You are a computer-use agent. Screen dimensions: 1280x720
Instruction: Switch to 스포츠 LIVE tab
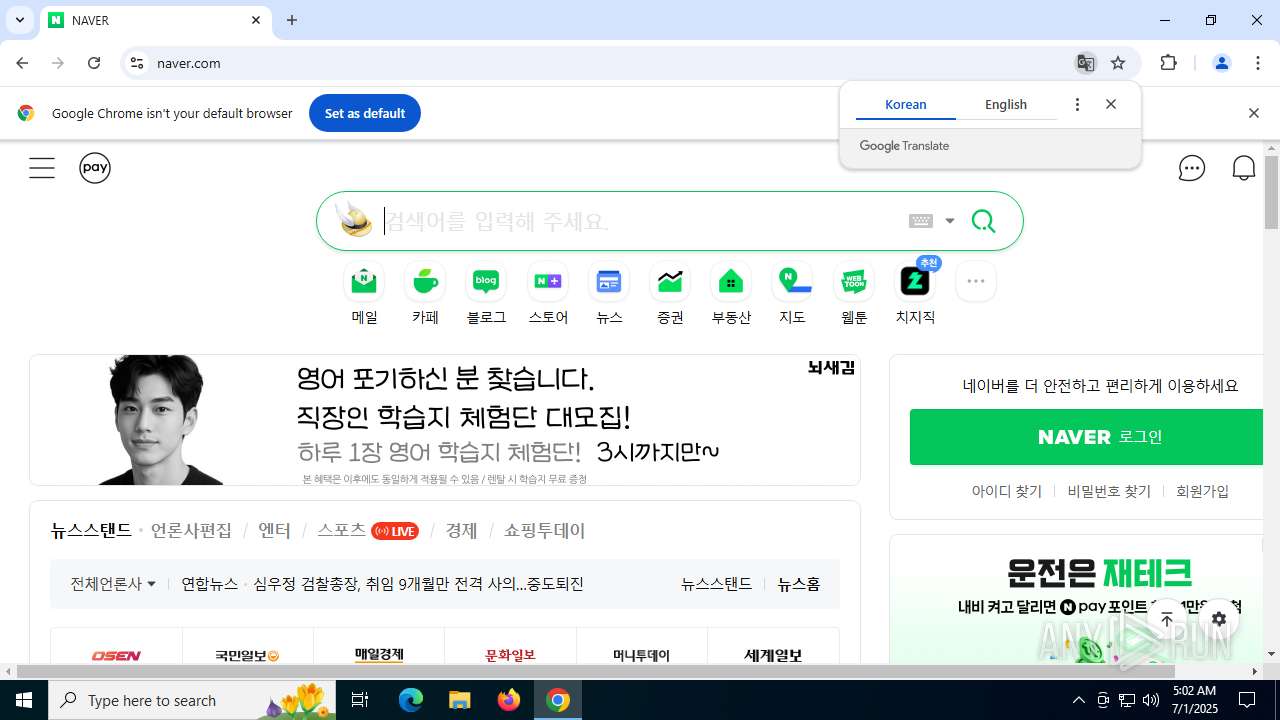coord(367,531)
